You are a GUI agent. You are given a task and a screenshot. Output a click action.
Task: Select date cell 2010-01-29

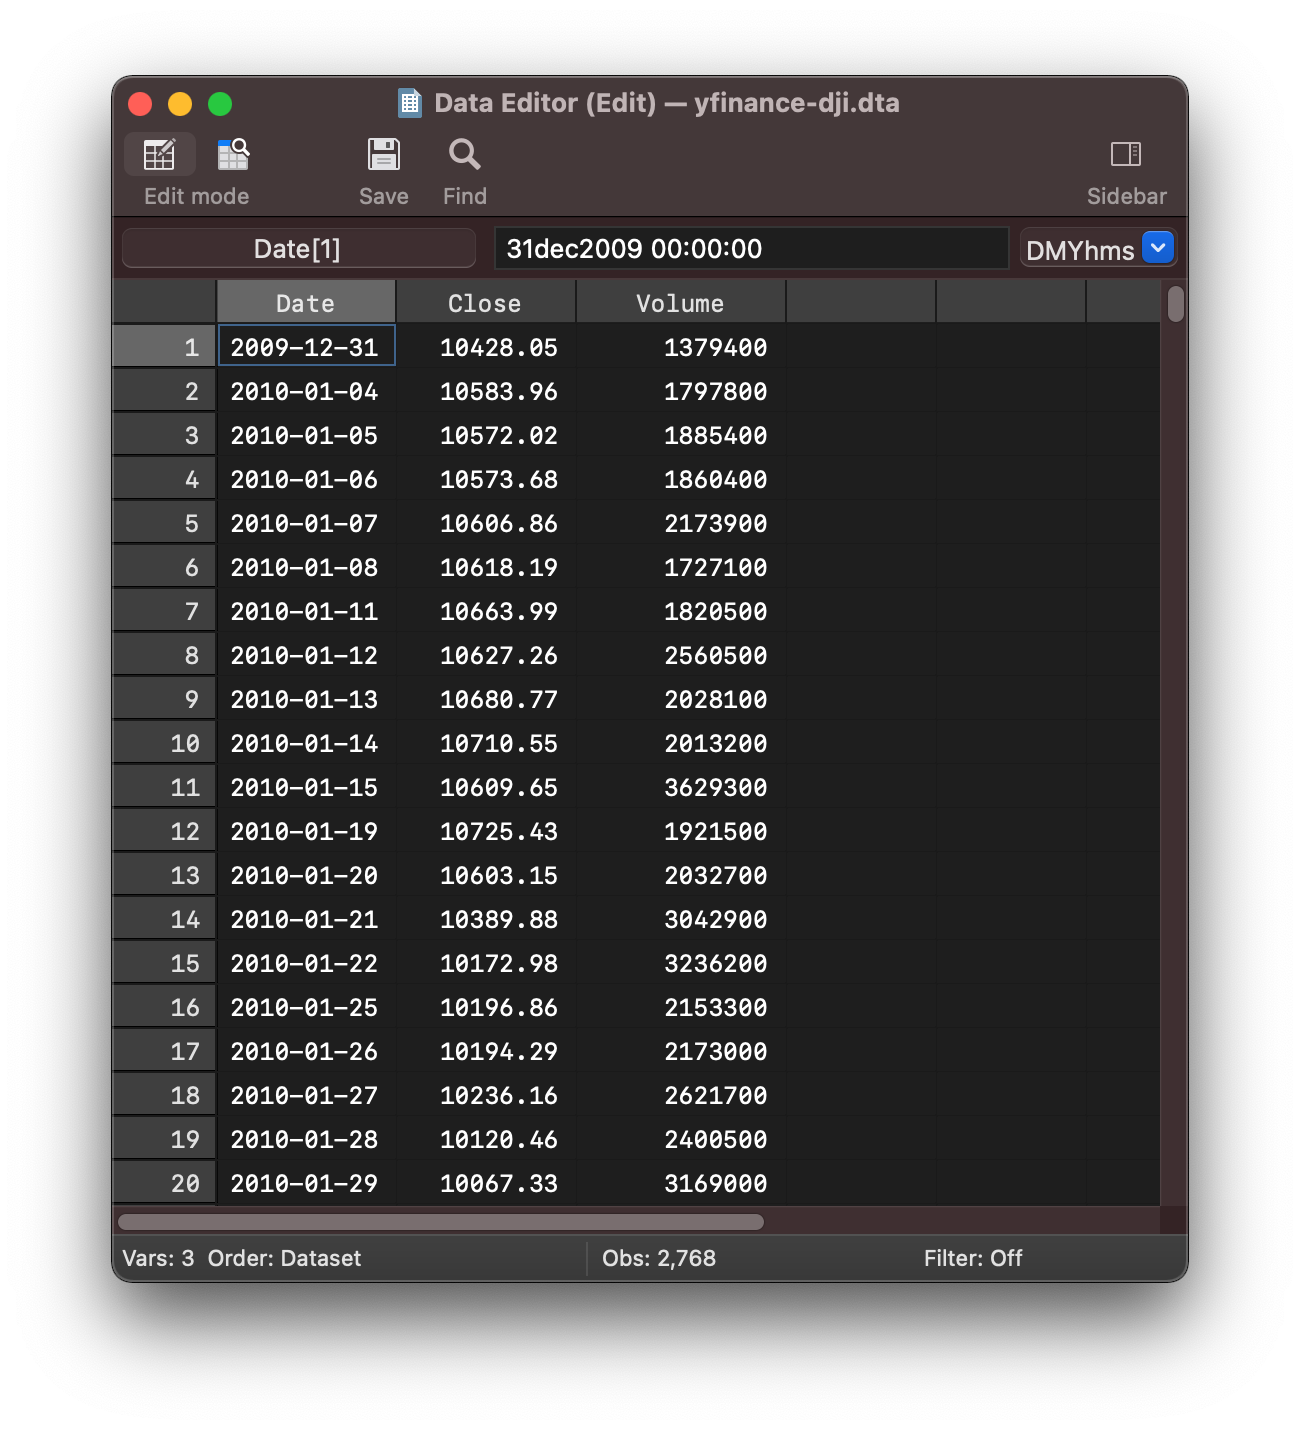coord(306,1183)
